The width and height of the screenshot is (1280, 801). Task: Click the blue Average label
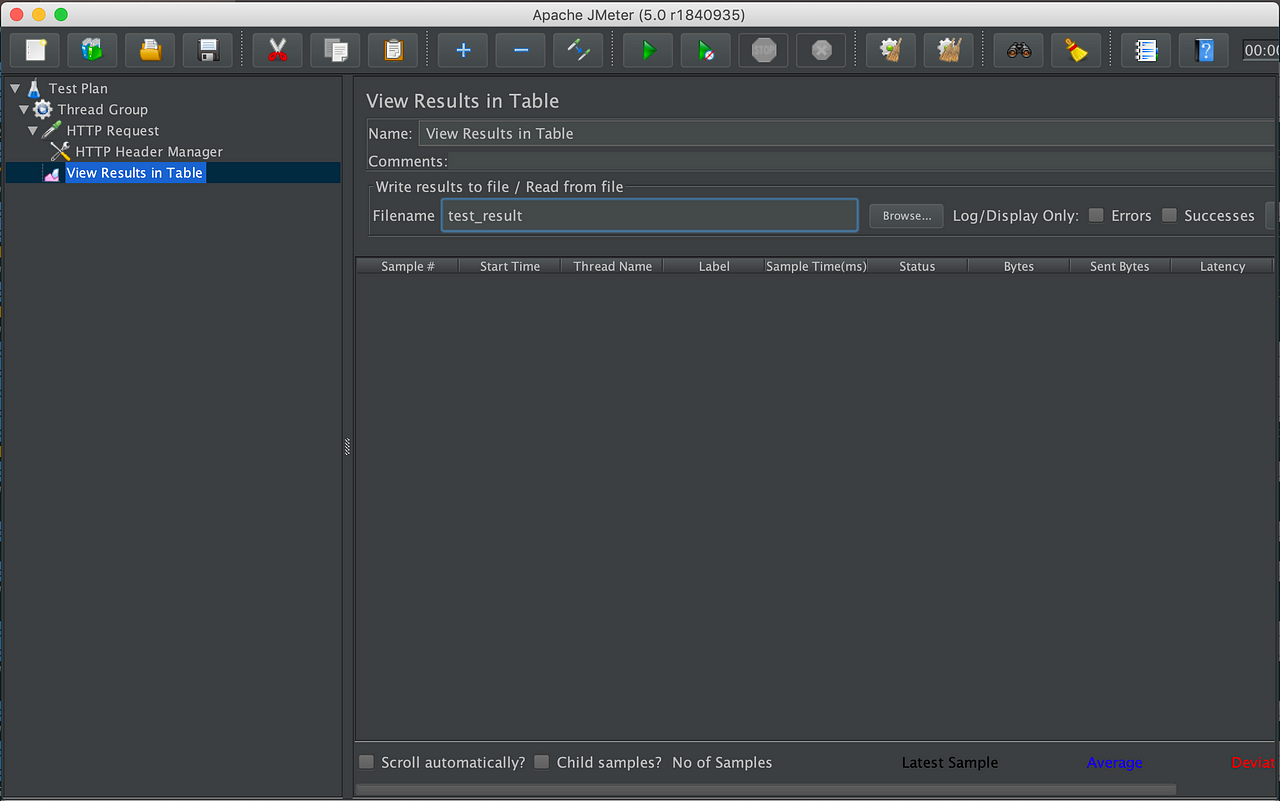(1114, 762)
